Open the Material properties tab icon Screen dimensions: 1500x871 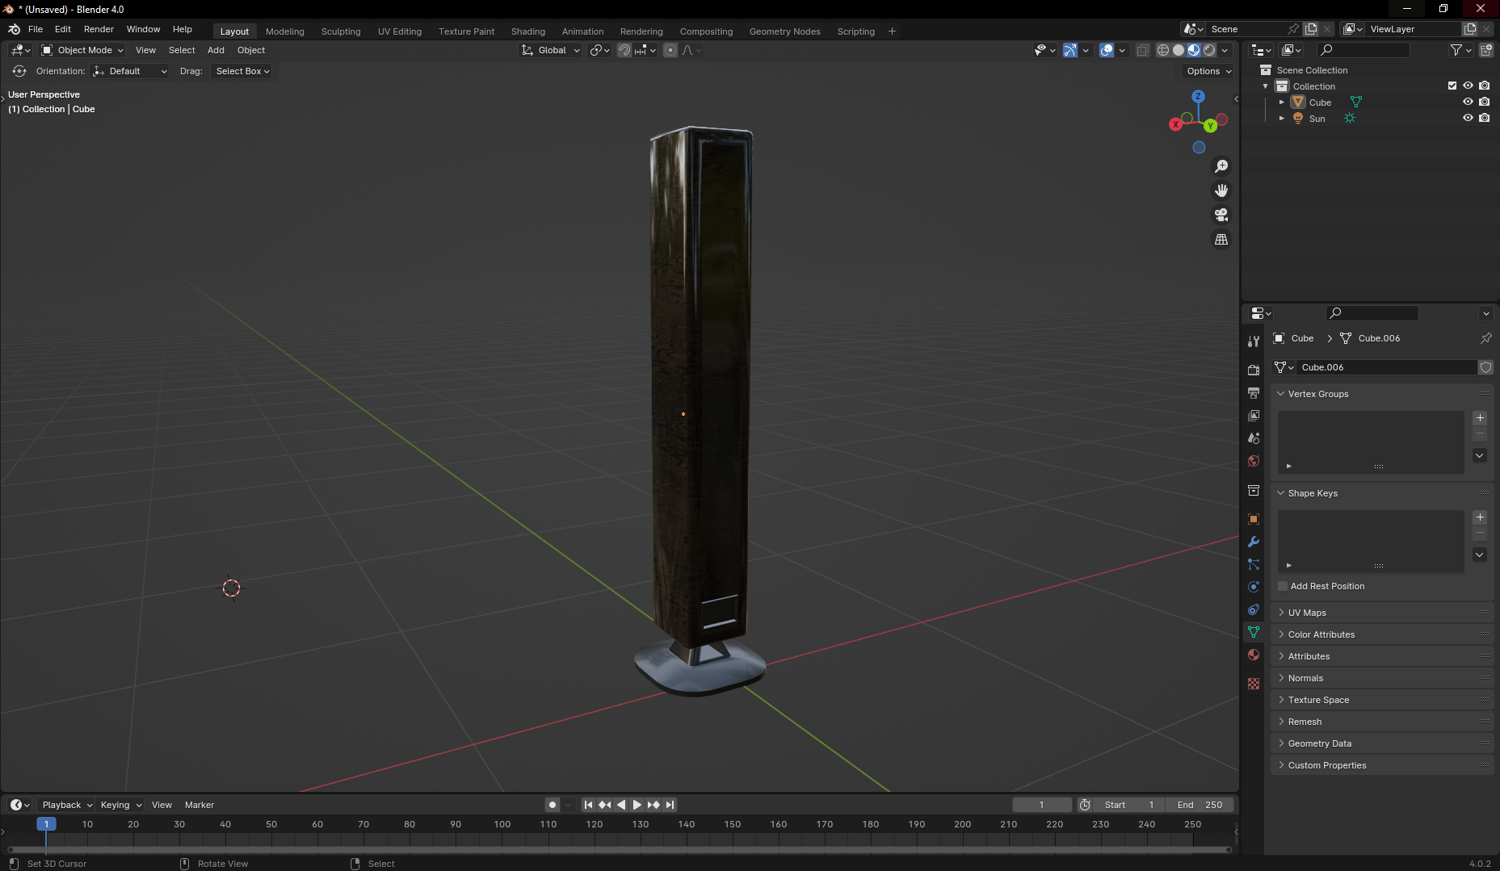click(1253, 655)
